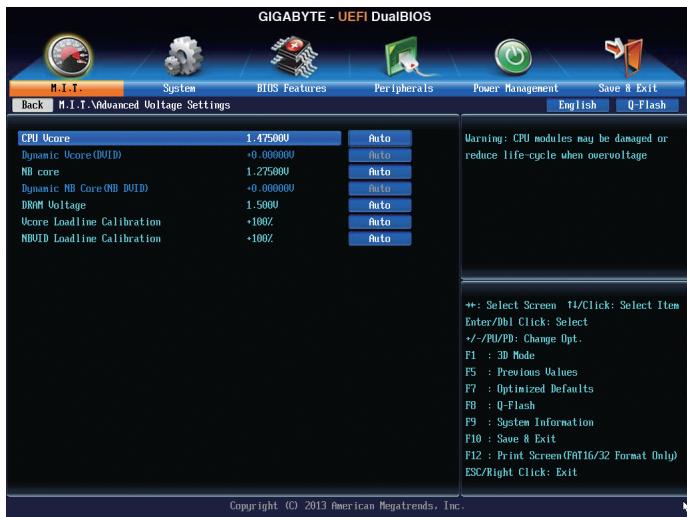
Task: Open Vcore Loadline Calibration Auto option
Action: coord(380,222)
